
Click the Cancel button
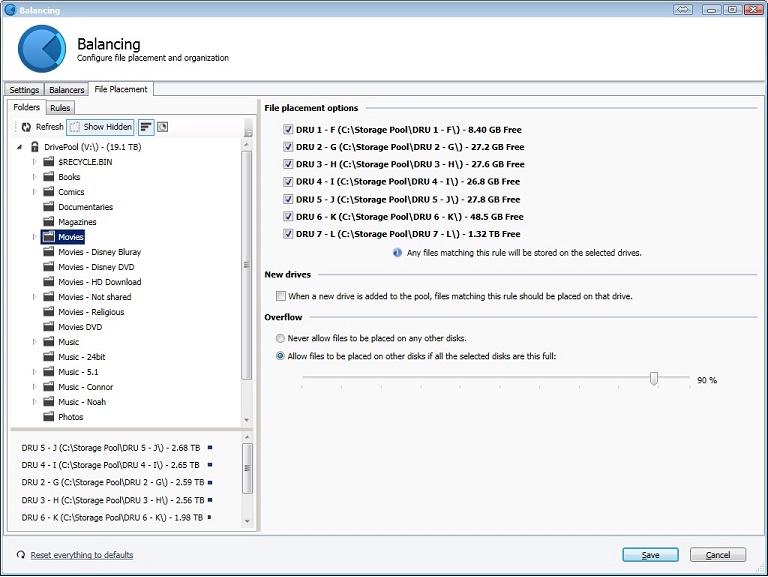click(x=718, y=555)
